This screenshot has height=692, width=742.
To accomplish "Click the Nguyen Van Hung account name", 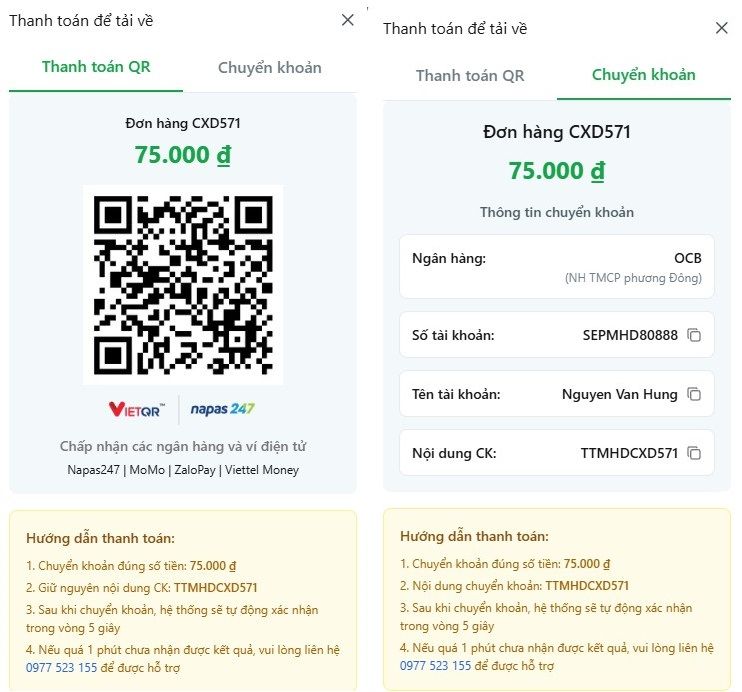I will tap(619, 395).
